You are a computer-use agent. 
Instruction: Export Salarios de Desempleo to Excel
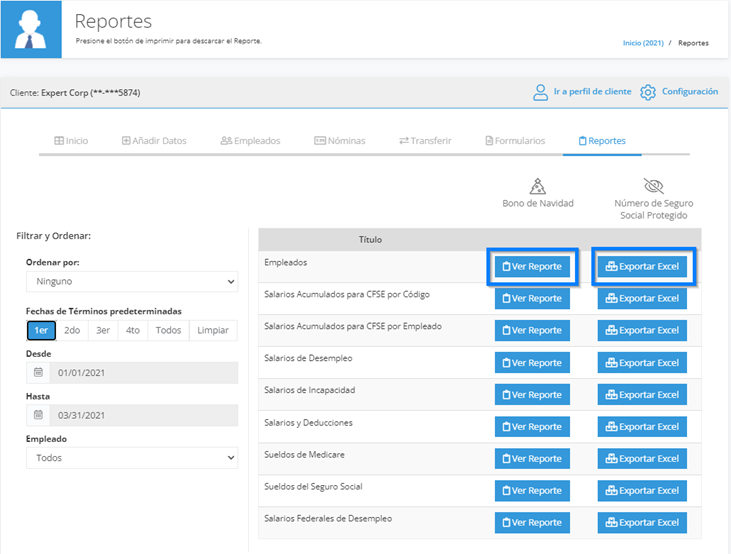642,363
